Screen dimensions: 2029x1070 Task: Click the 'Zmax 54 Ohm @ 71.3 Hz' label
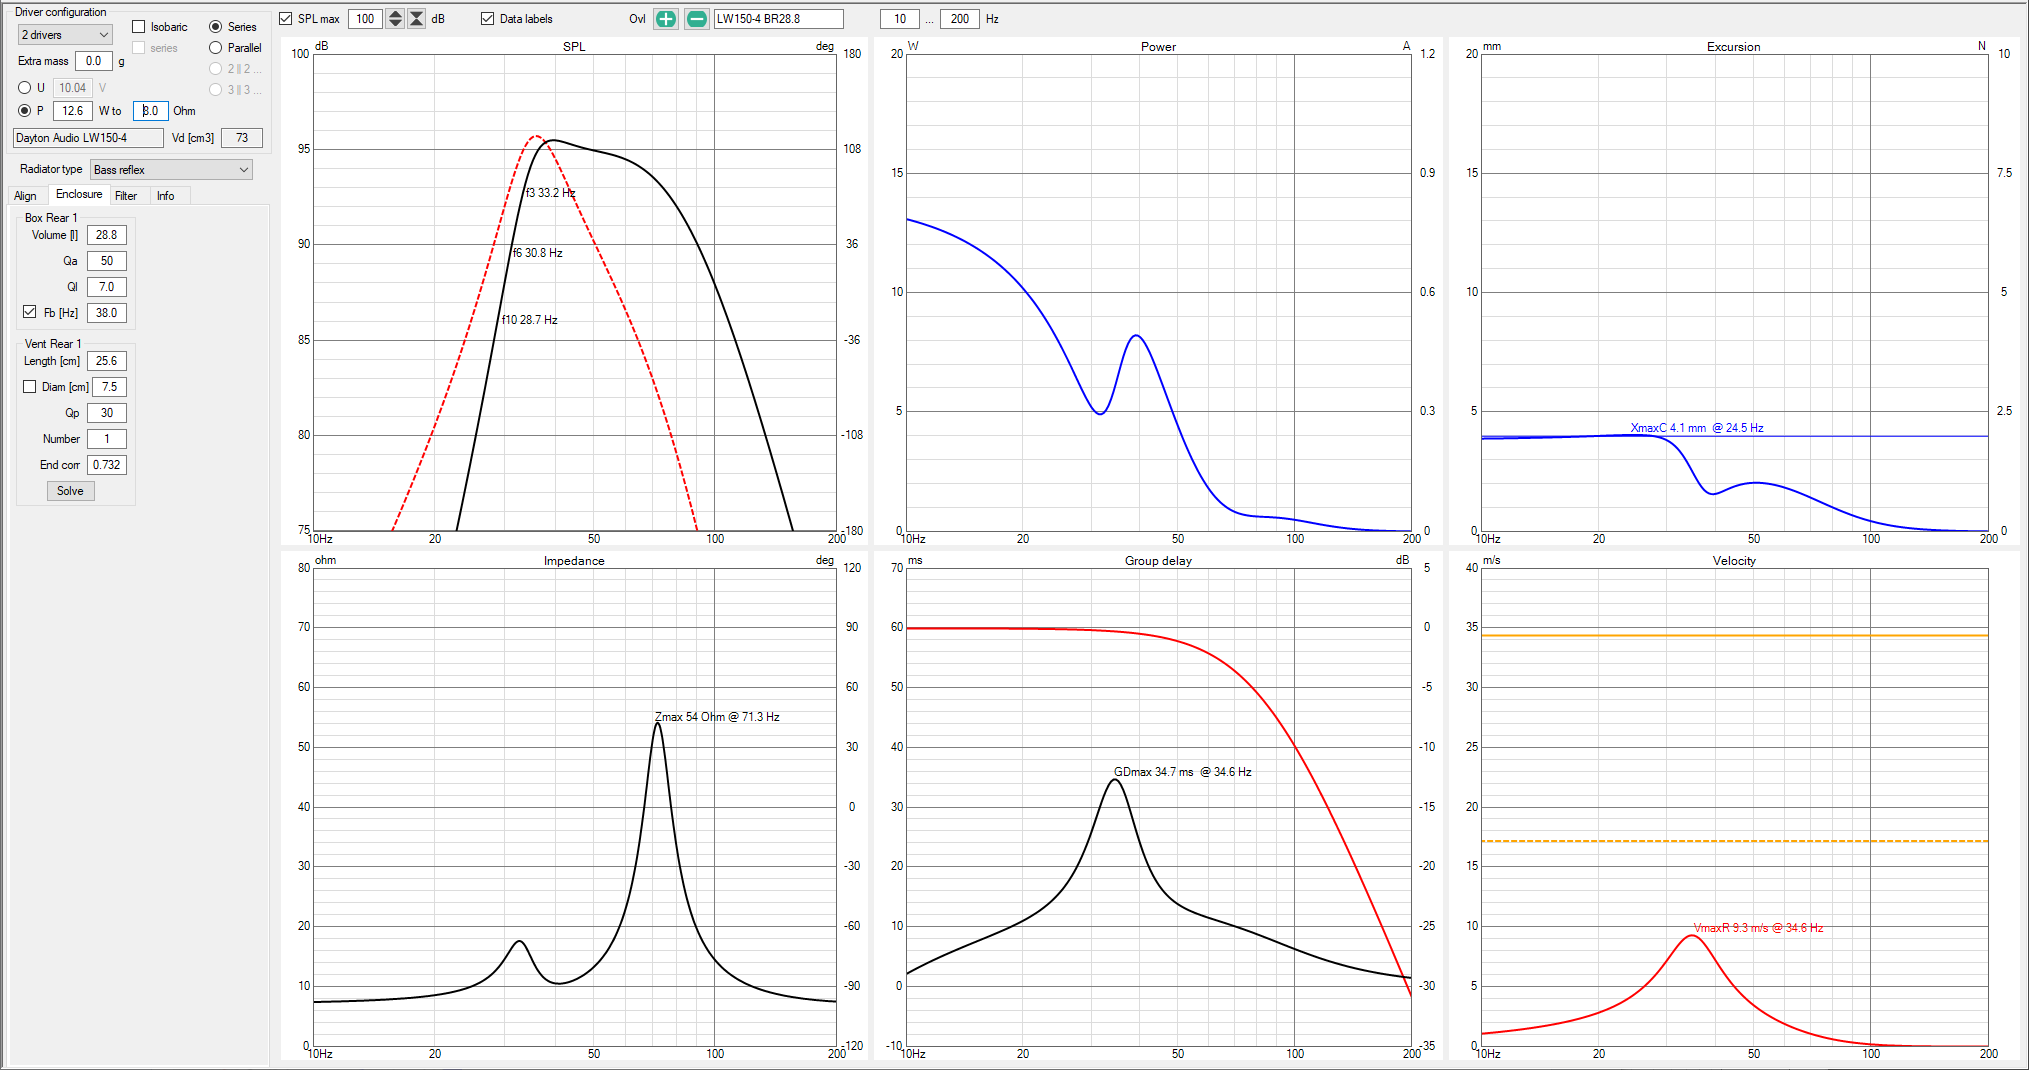[x=717, y=717]
